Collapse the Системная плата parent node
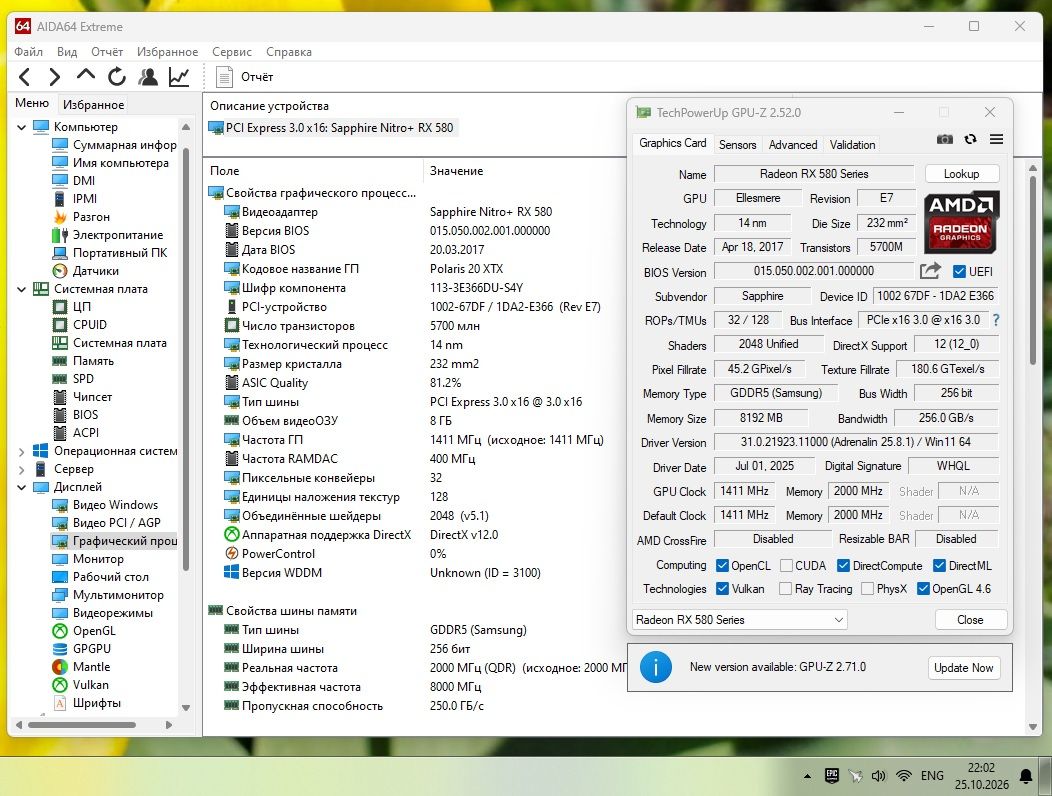The height and width of the screenshot is (796, 1052). (x=21, y=289)
